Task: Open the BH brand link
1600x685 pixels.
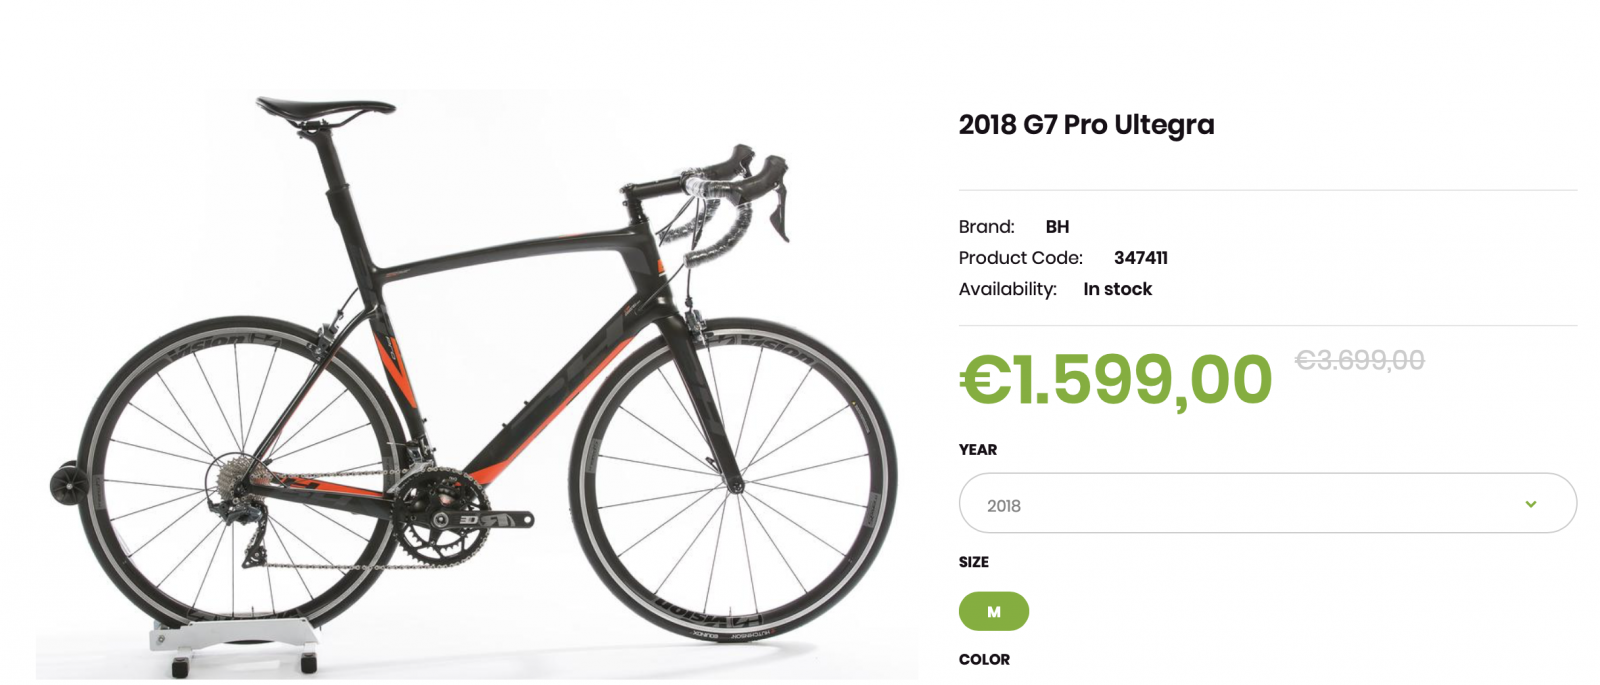Action: 1057,227
